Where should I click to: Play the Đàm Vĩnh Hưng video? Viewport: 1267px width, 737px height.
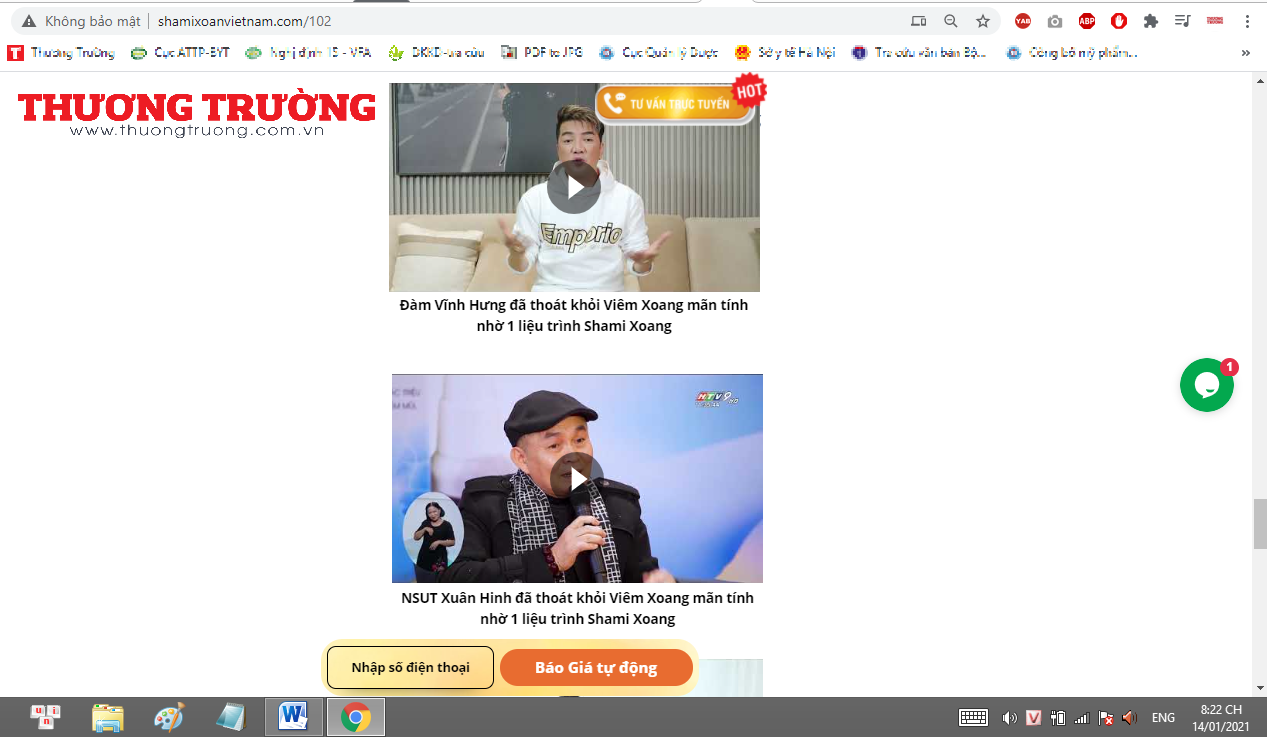click(574, 187)
